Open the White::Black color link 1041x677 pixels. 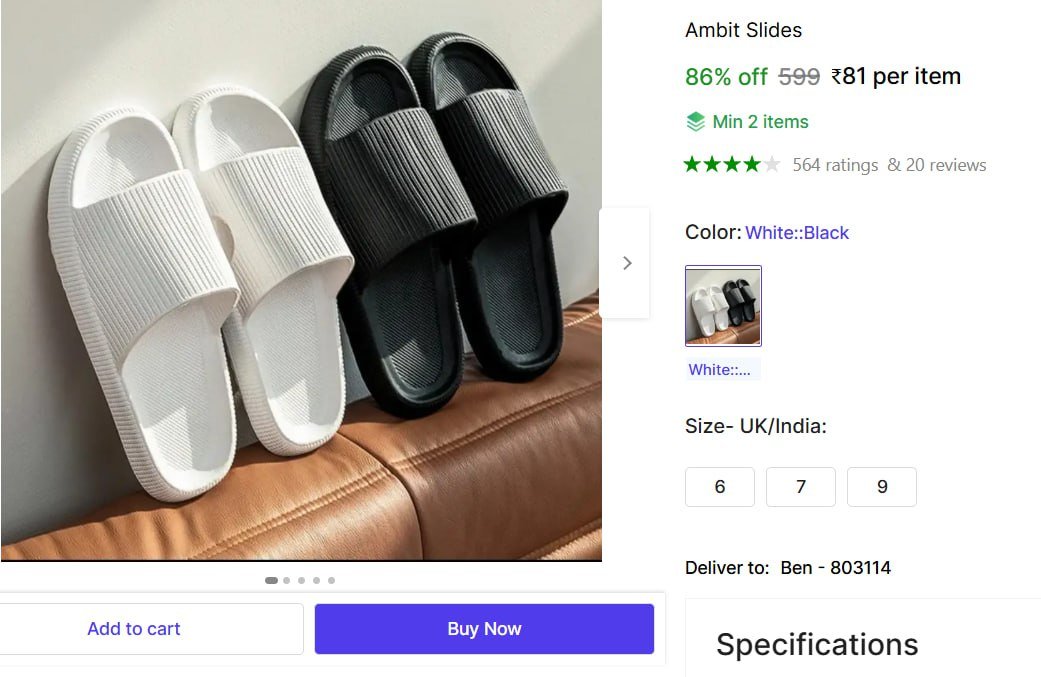[797, 232]
